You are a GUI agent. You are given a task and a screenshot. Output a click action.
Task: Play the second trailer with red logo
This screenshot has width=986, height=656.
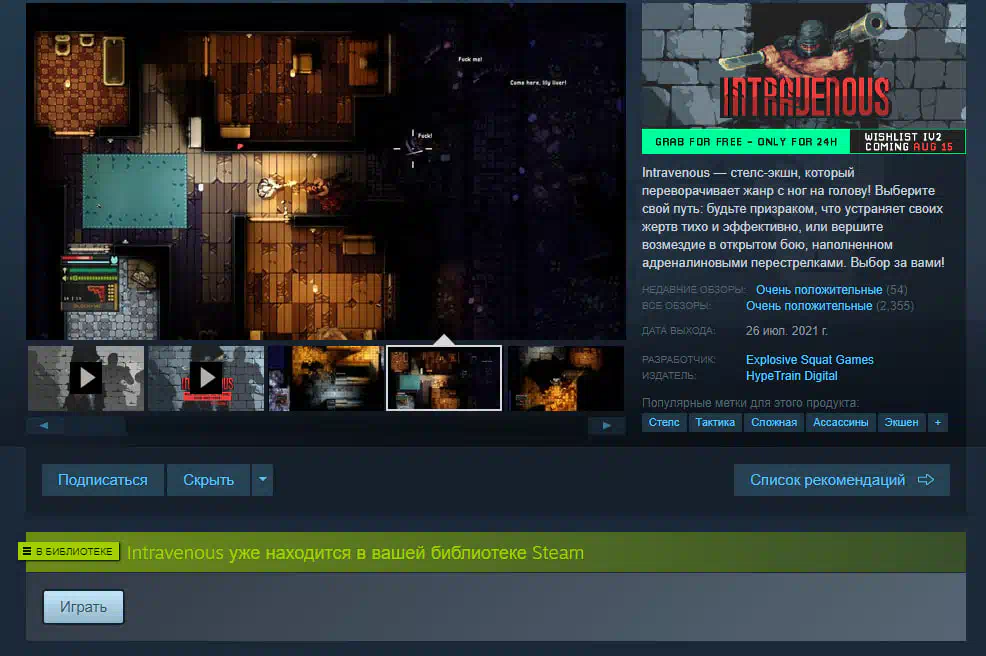coord(206,378)
